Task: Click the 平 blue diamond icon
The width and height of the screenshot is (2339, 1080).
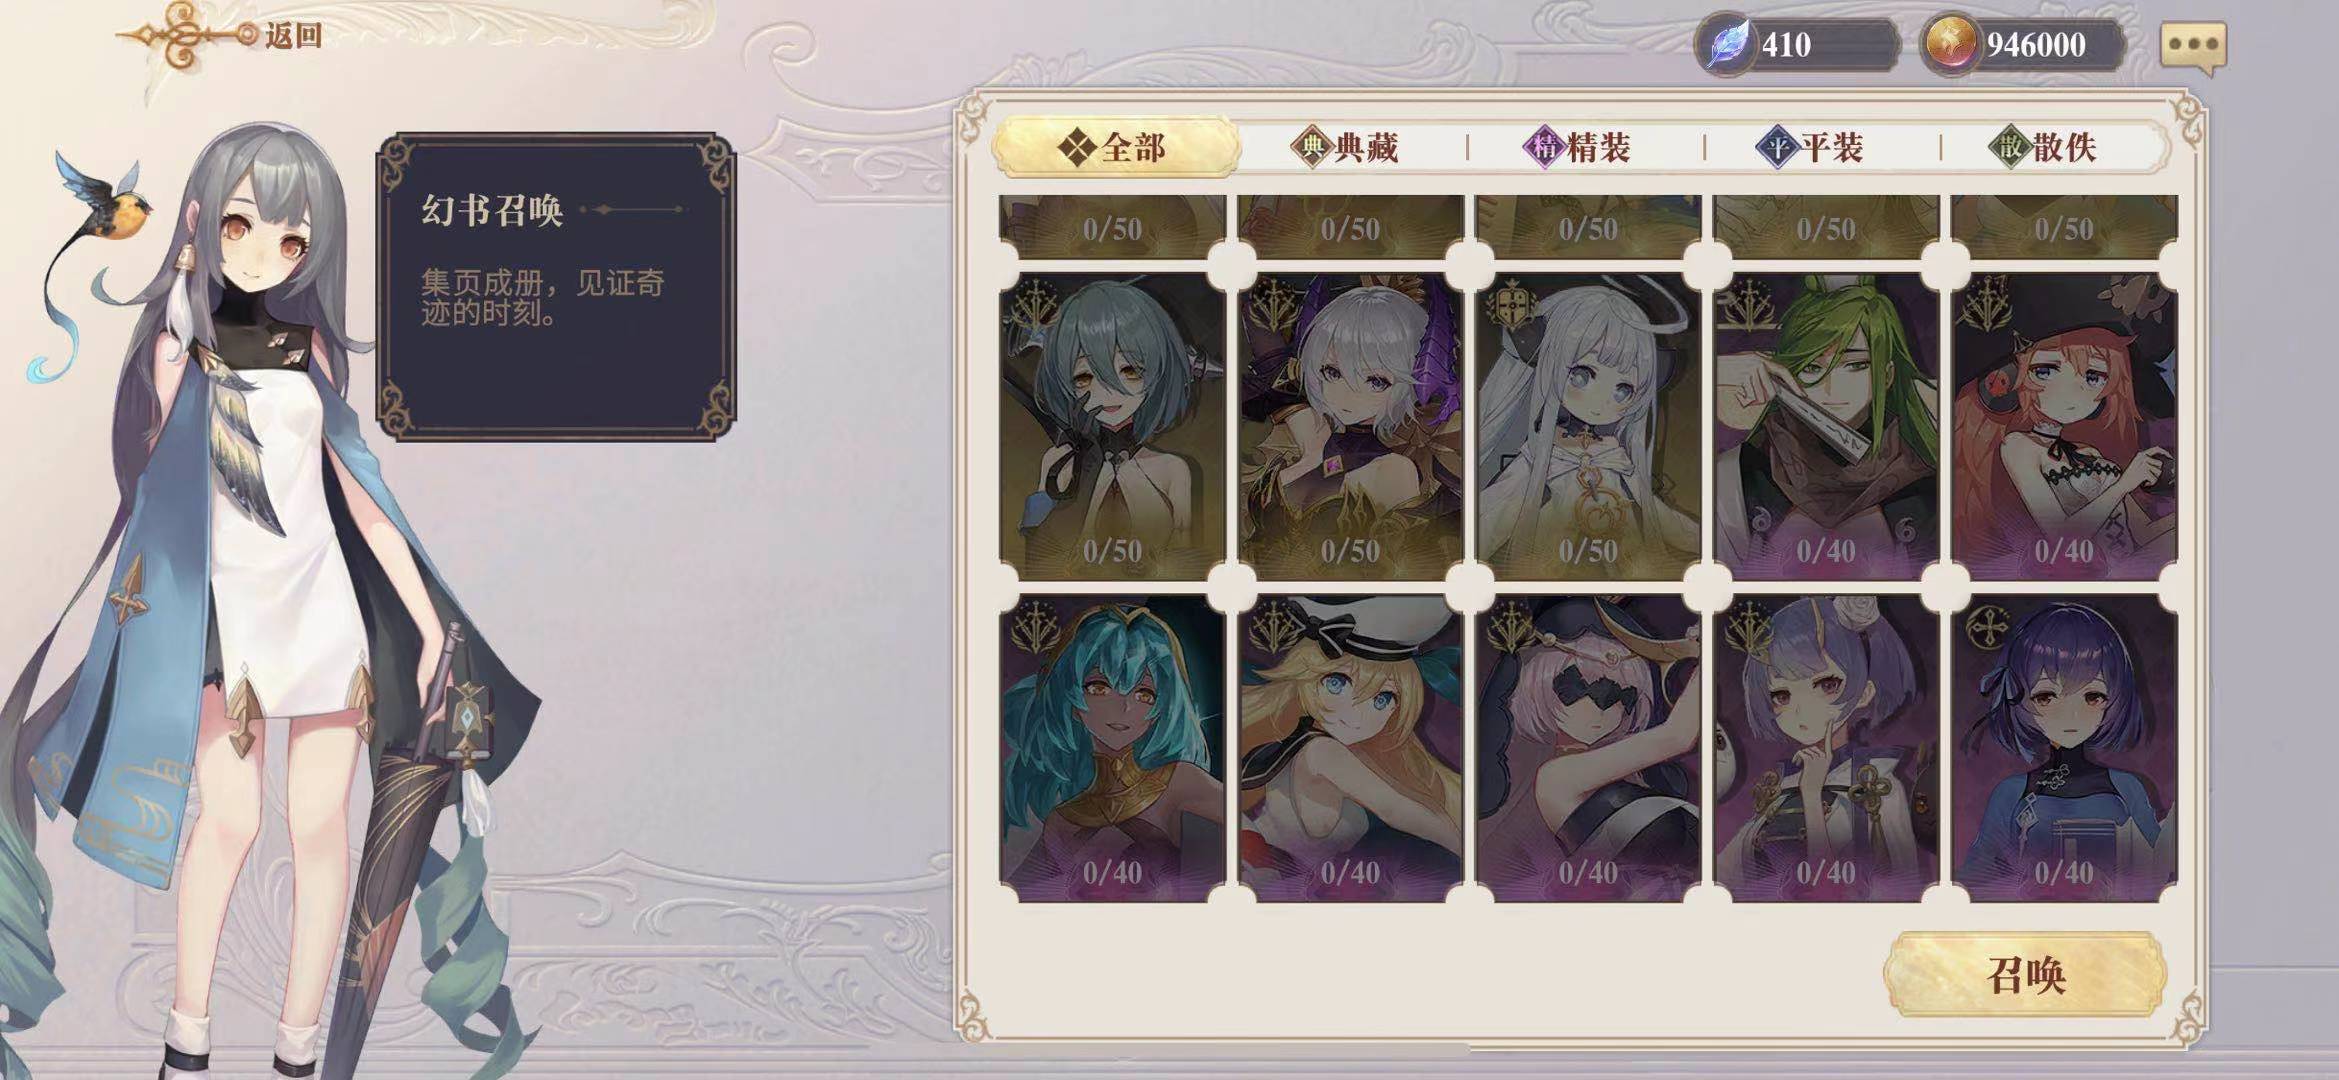Action: click(1777, 148)
